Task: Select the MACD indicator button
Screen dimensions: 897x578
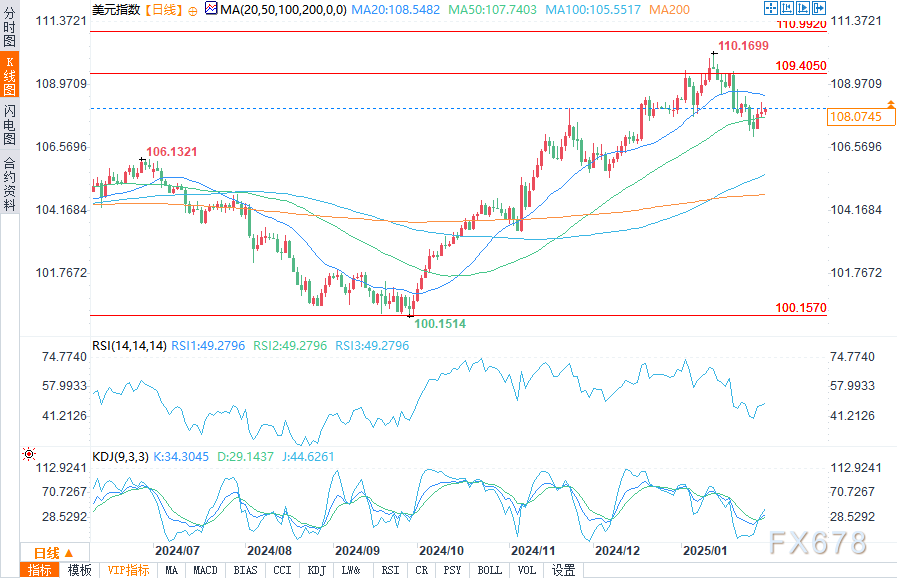Action: coord(205,570)
